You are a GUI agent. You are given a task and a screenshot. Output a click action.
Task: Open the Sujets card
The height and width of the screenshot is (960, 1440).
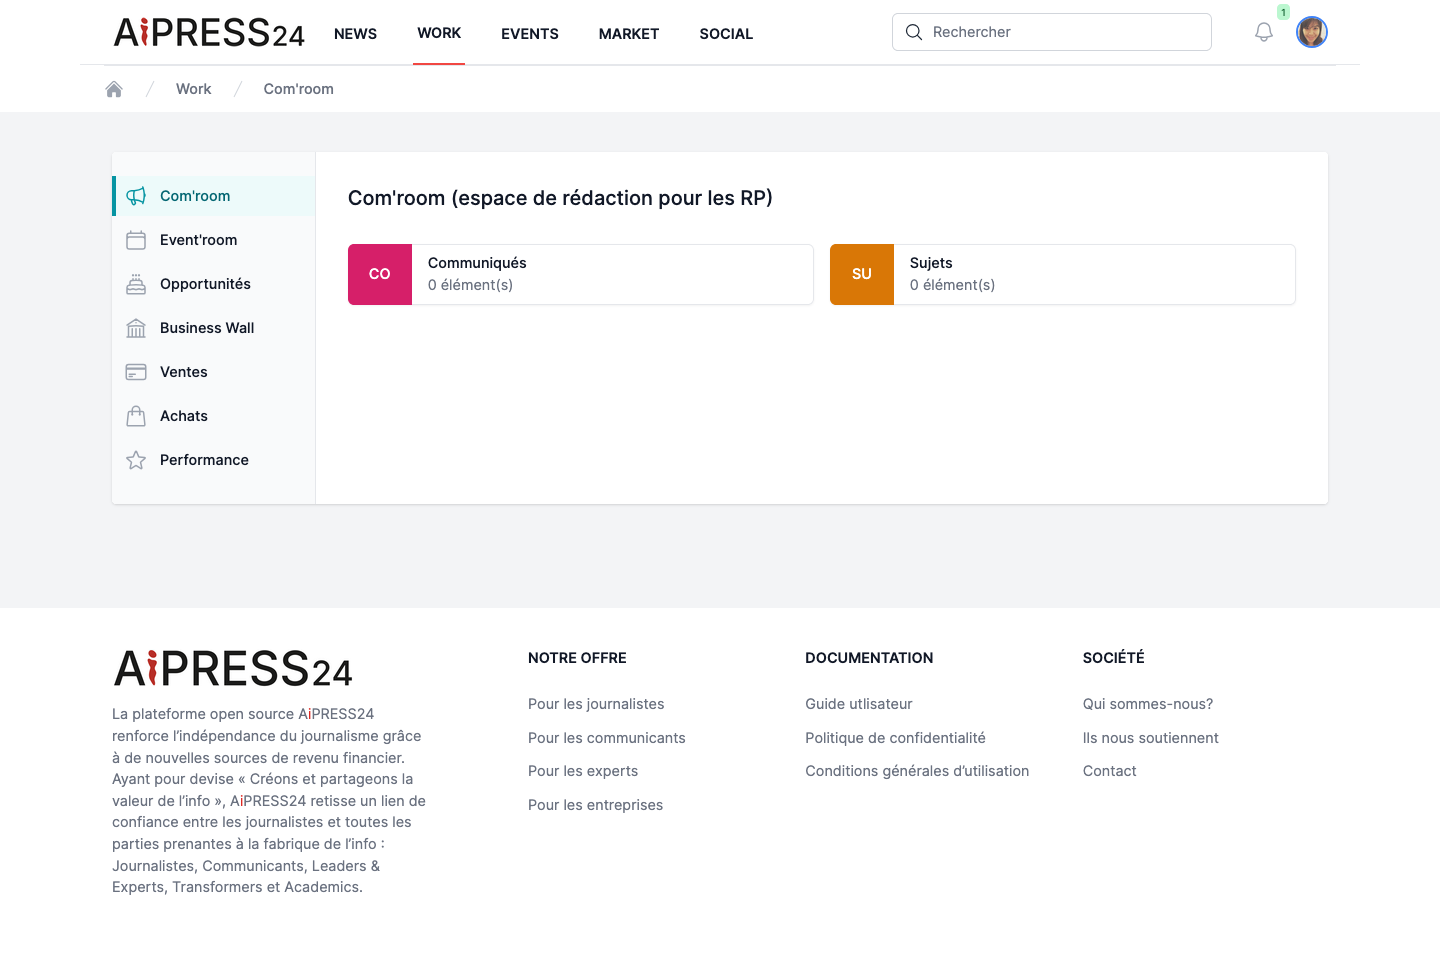1063,274
